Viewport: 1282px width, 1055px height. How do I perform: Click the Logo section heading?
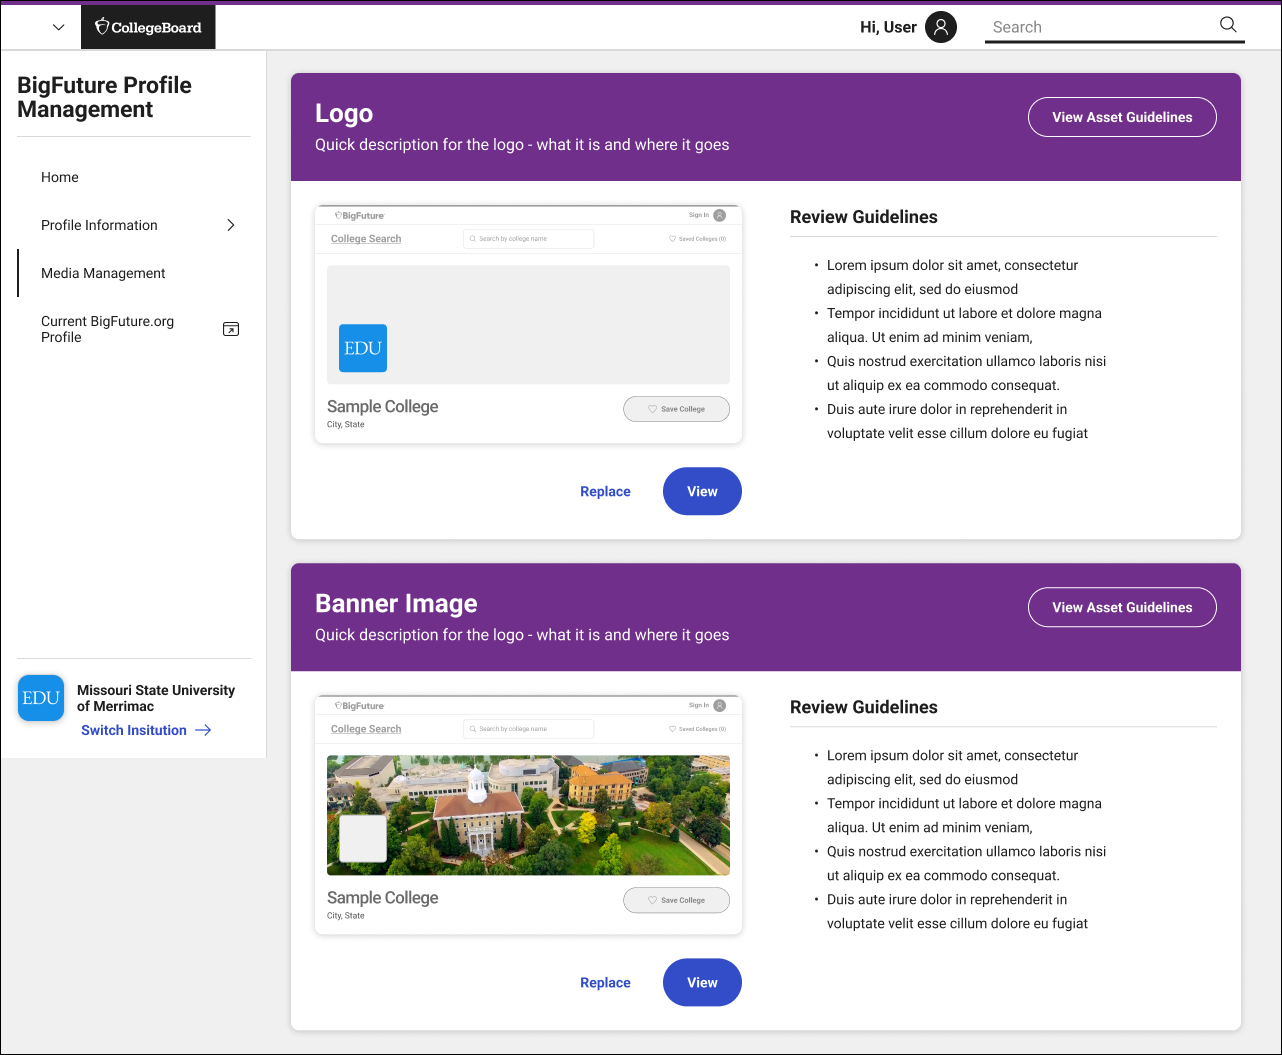coord(344,114)
